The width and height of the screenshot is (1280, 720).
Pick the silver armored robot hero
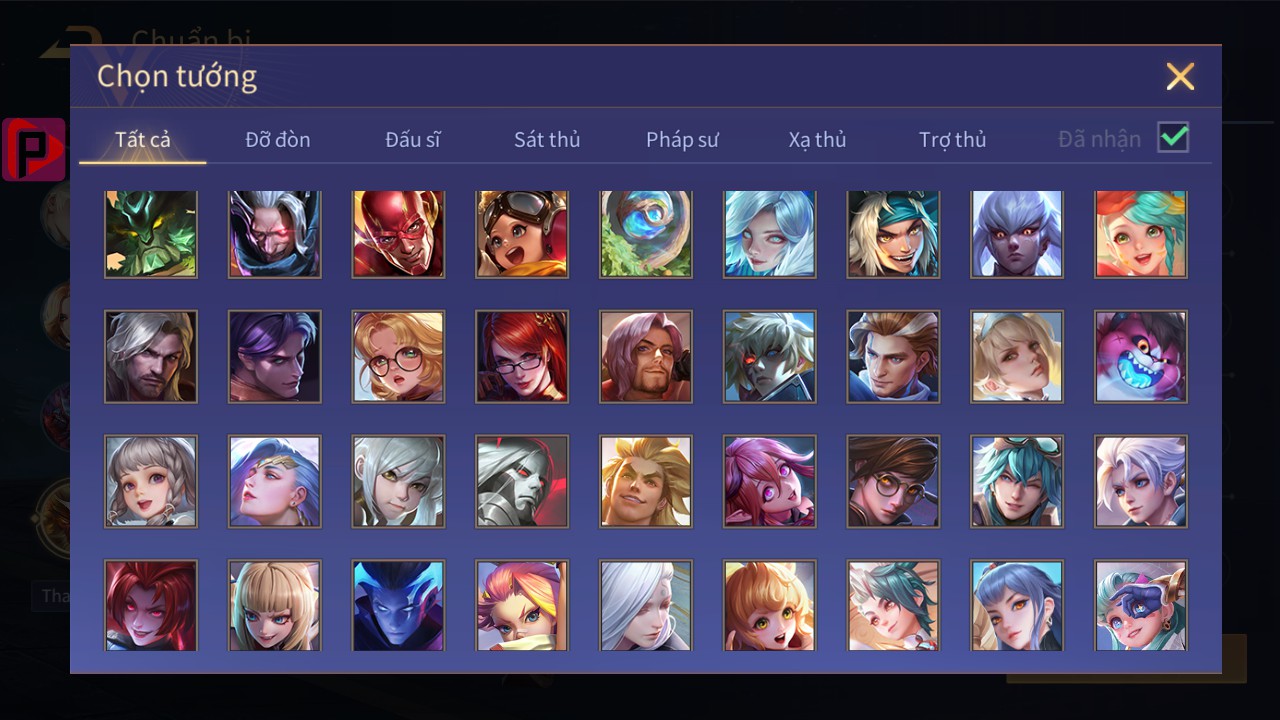(522, 481)
